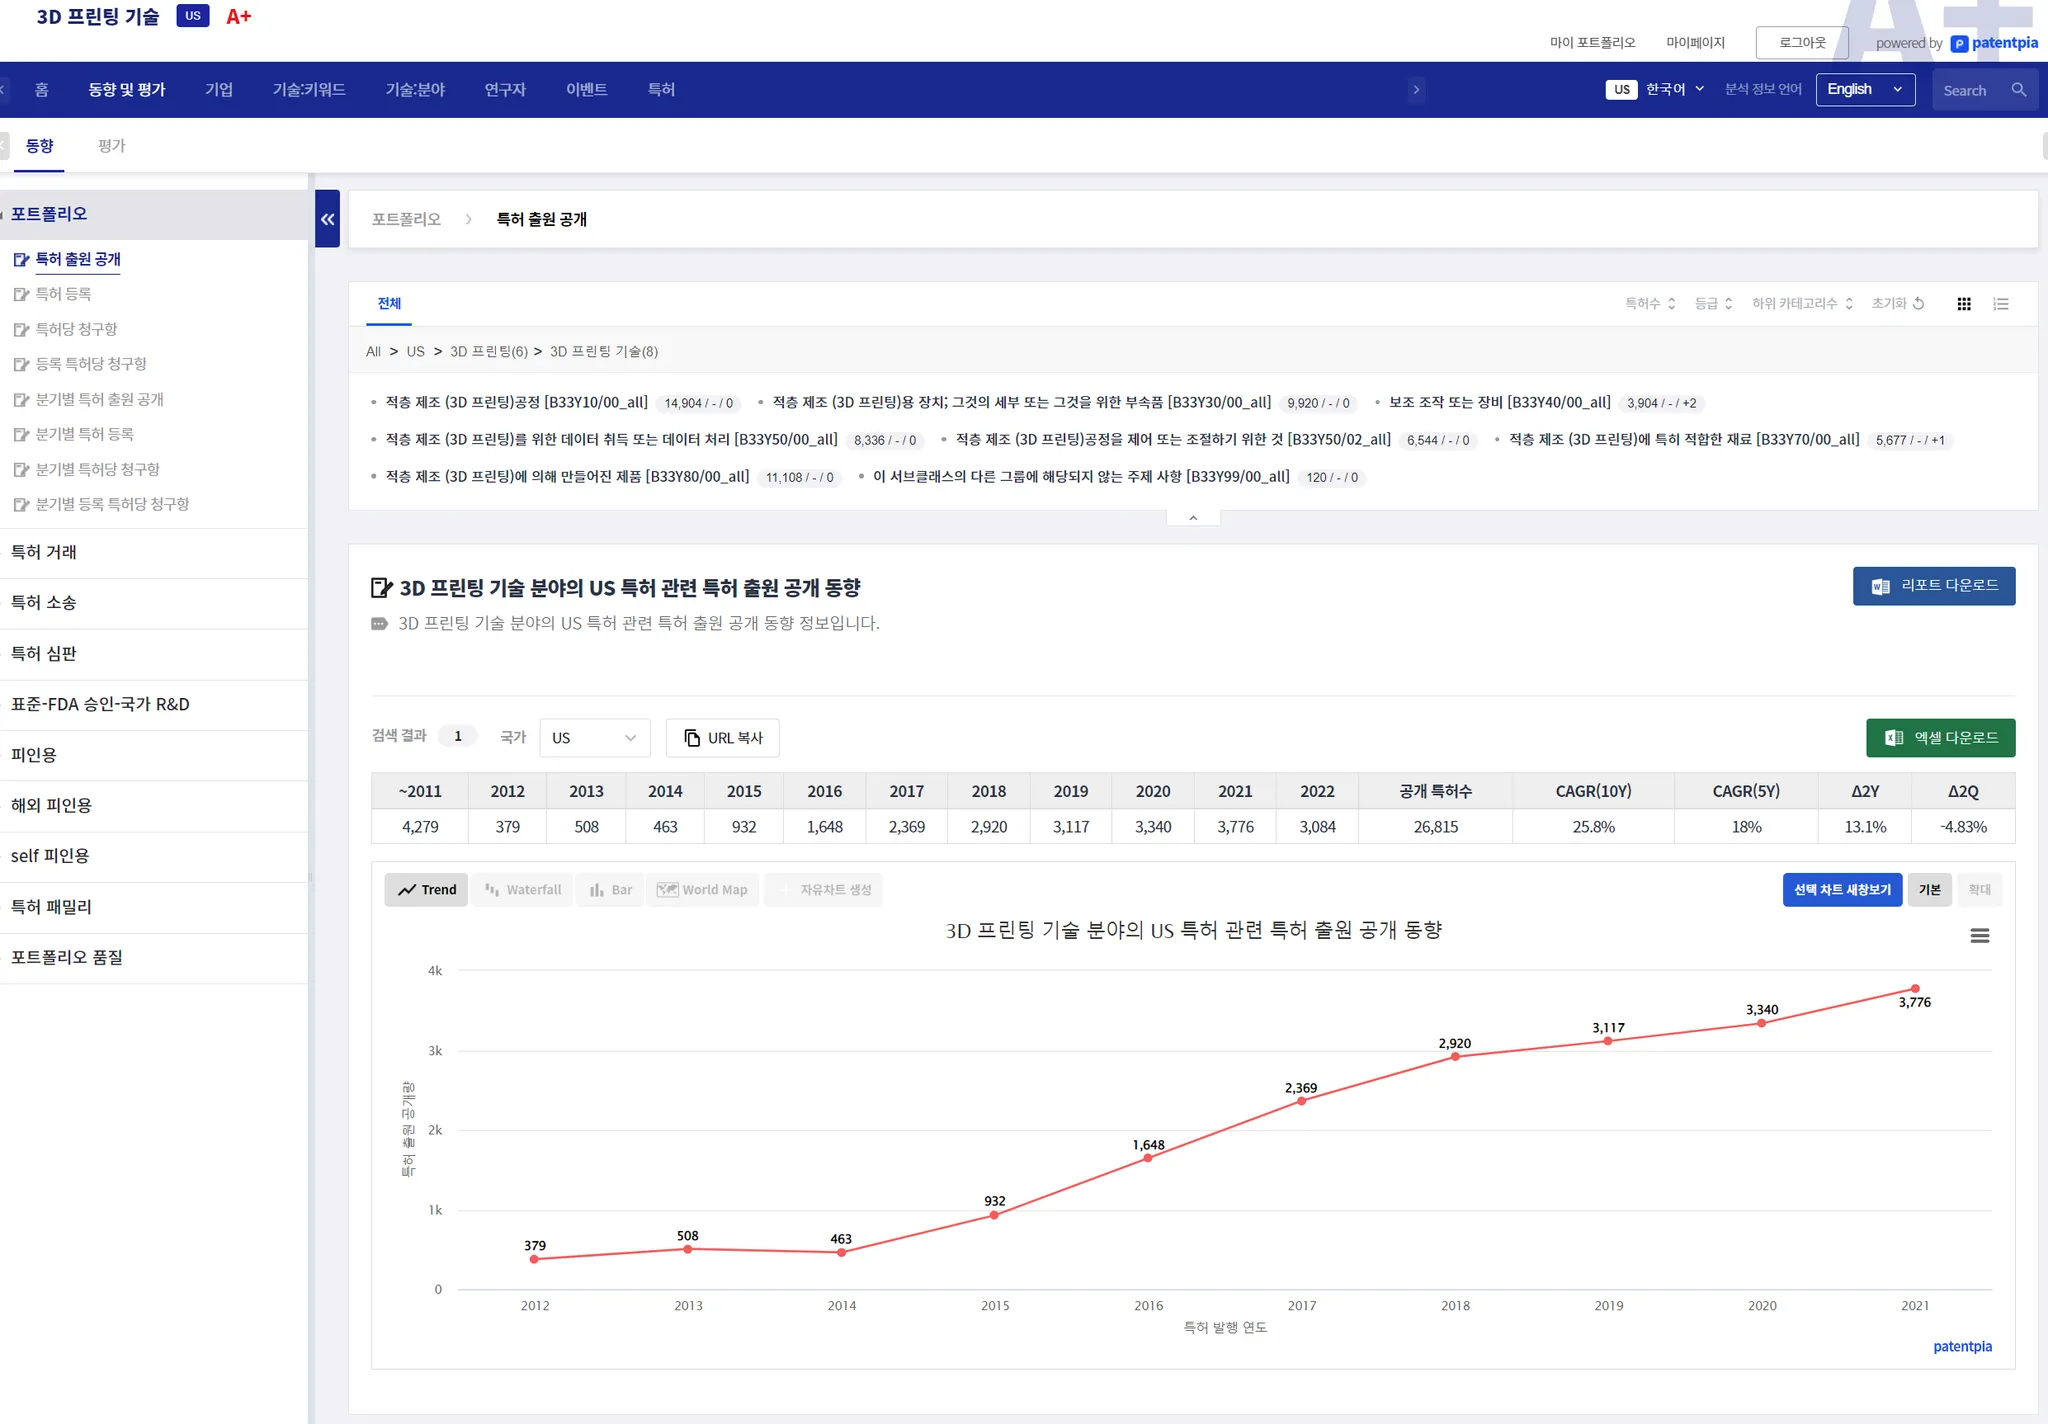Switch to list view icon
This screenshot has height=1424, width=2048.
(2000, 304)
